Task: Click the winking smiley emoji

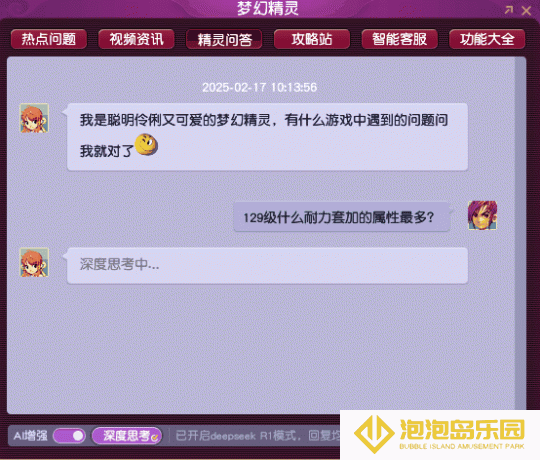Action: pos(146,145)
